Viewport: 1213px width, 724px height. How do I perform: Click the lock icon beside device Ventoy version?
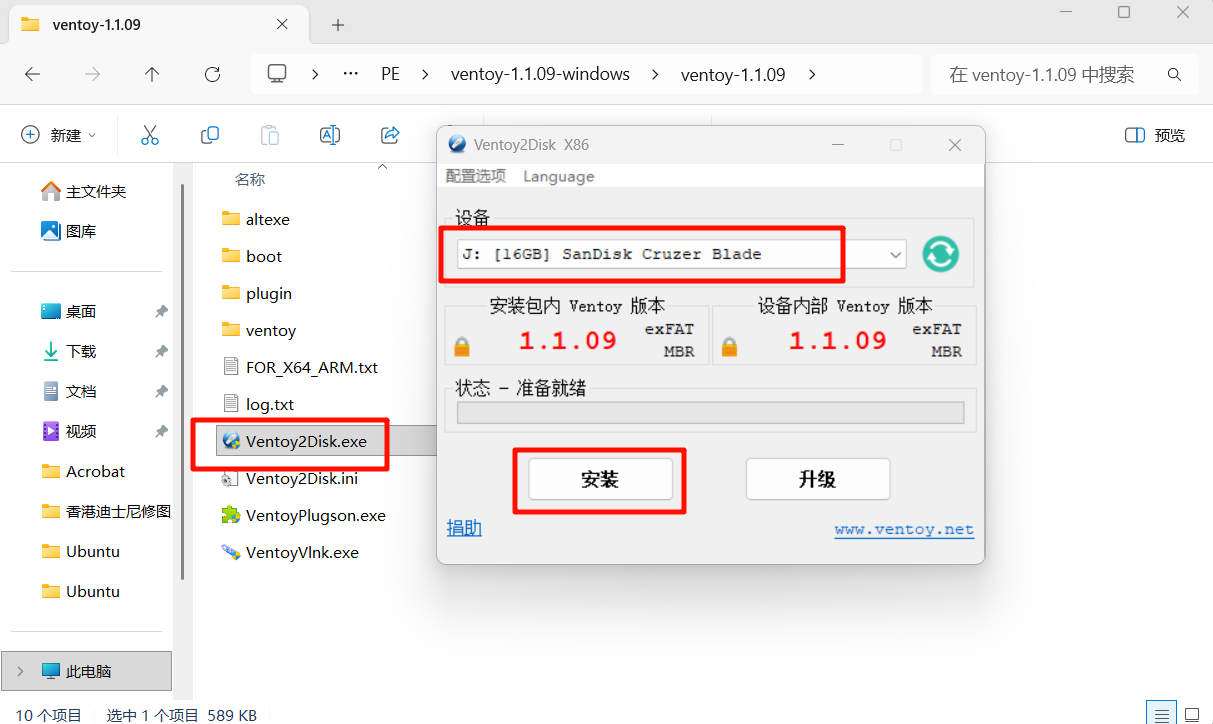point(729,347)
